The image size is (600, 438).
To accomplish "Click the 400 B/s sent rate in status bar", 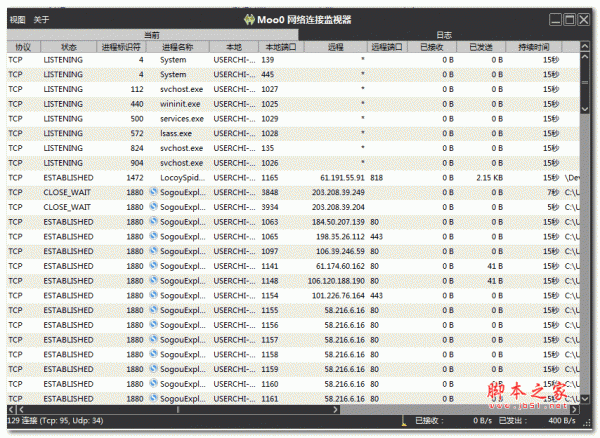I will point(562,421).
